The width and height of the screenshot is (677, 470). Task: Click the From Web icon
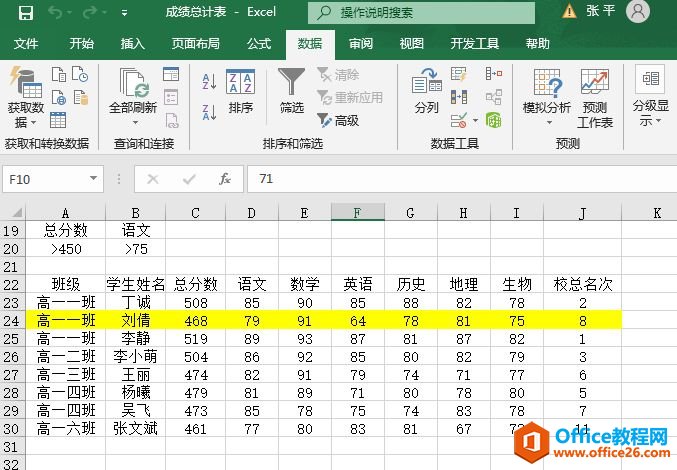coord(59,98)
